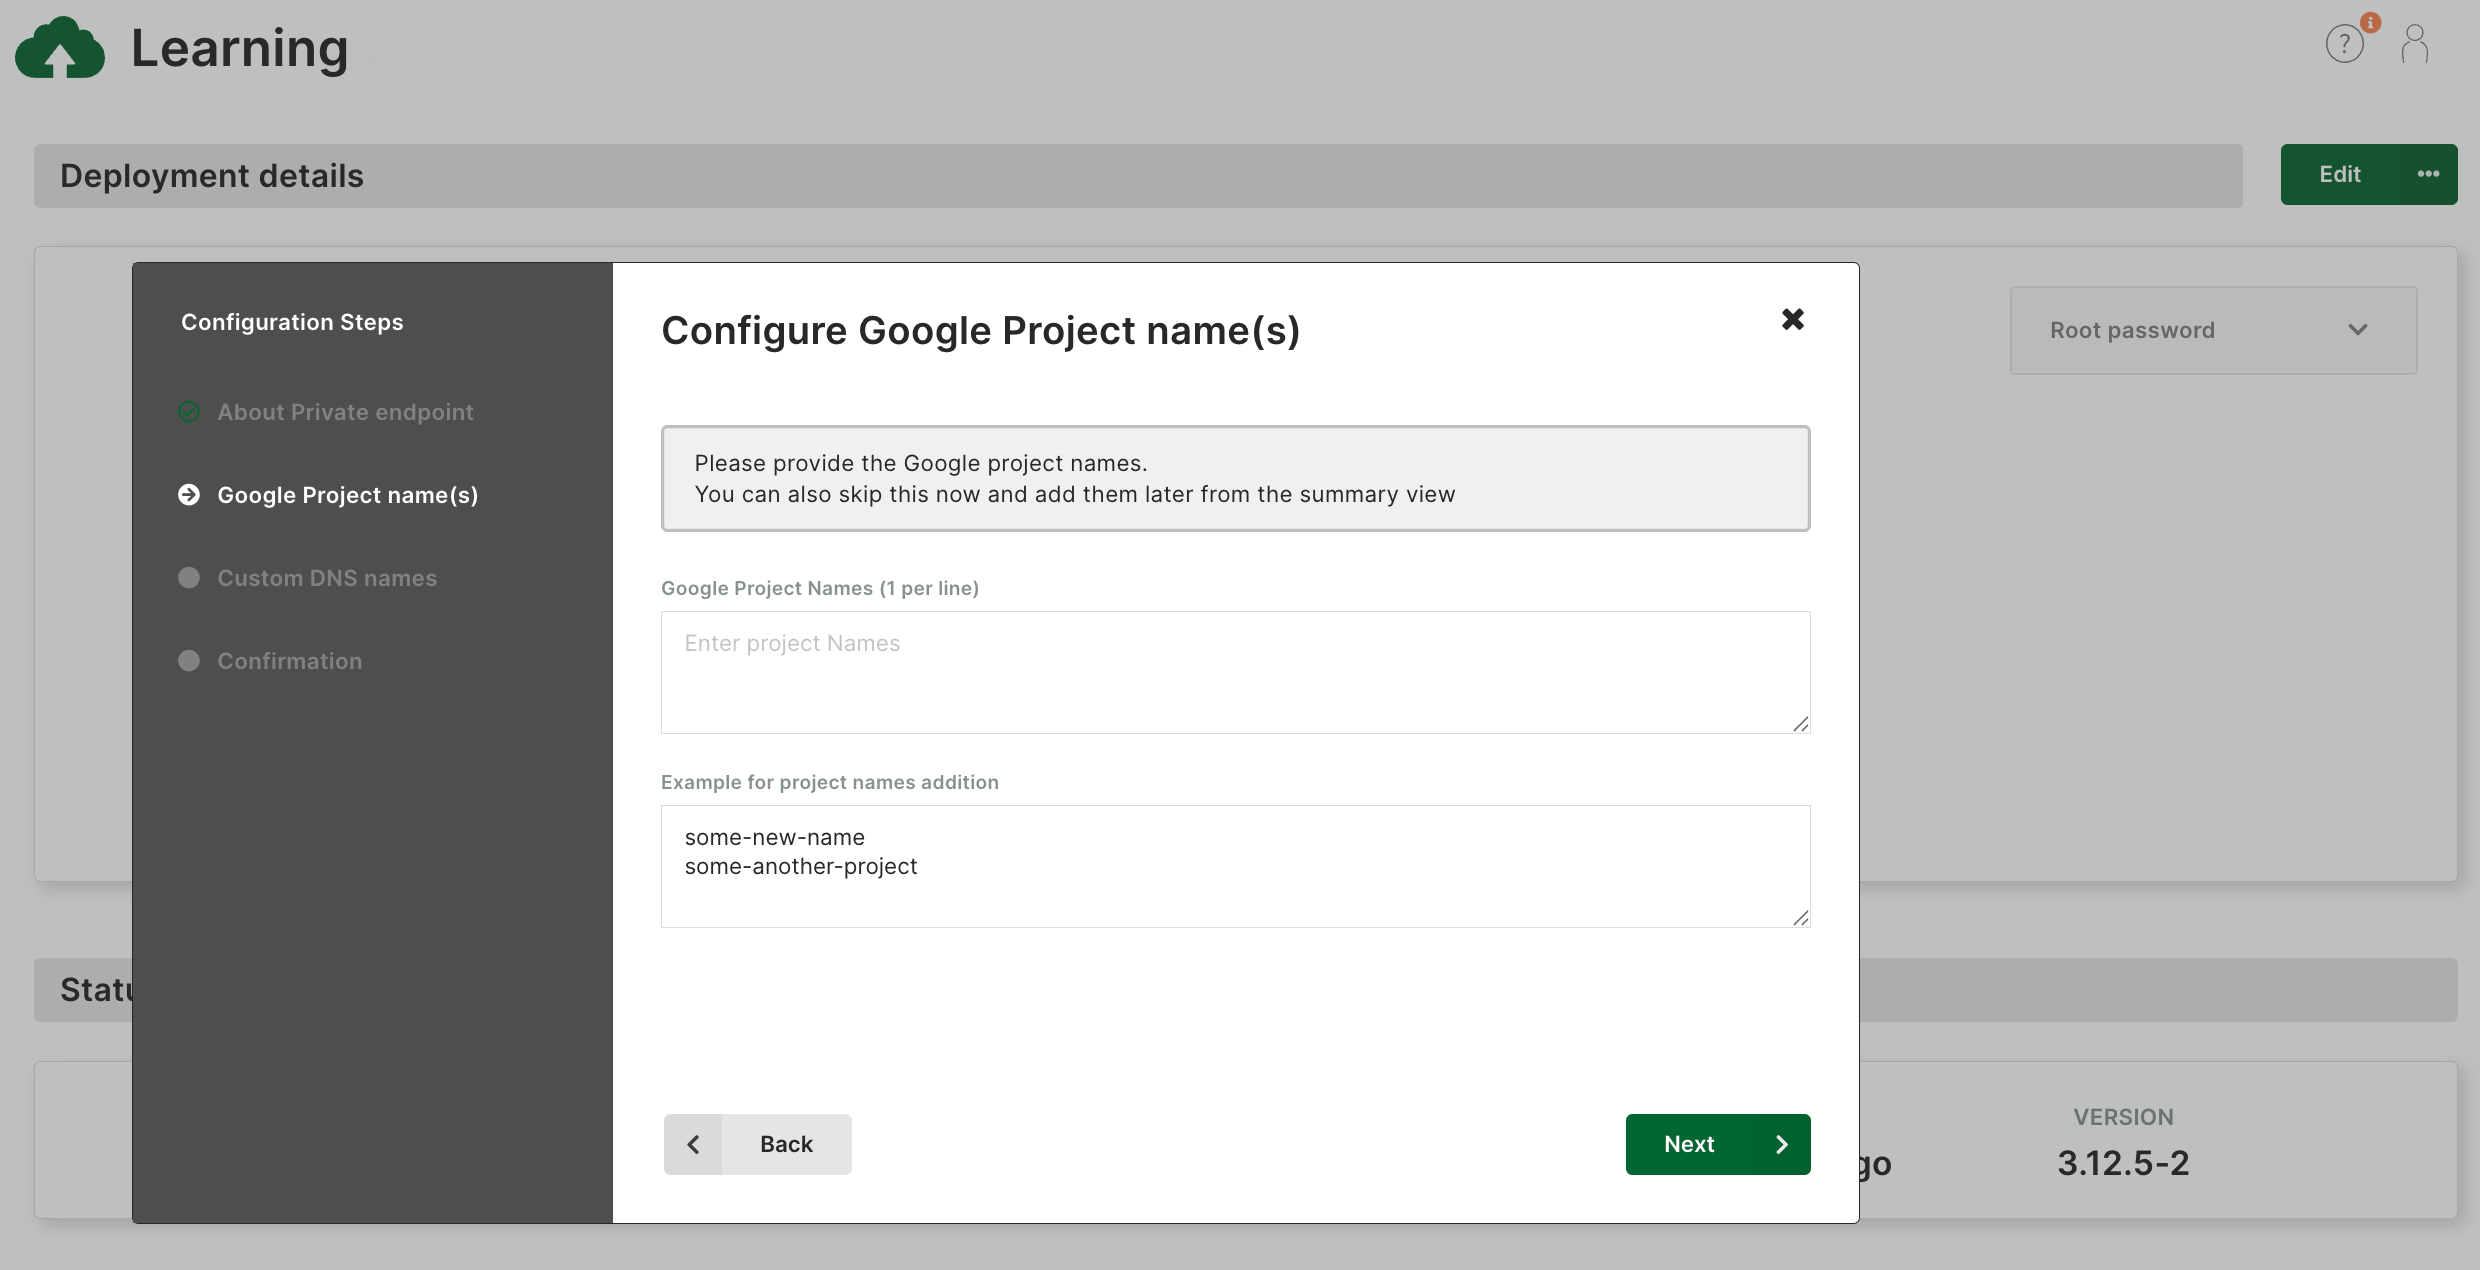Viewport: 2480px width, 1270px height.
Task: Close the Configure Google Project dialog
Action: [x=1793, y=319]
